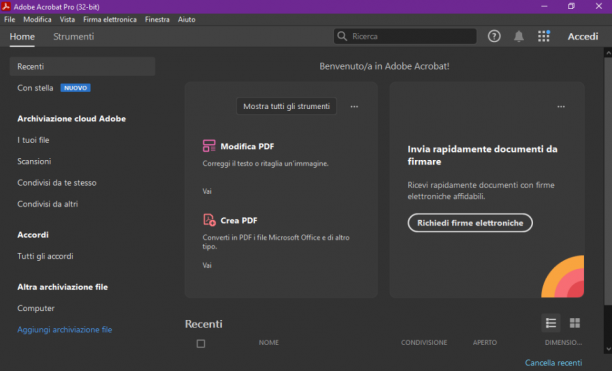
Task: Open Computer file storage
Action: (36, 308)
